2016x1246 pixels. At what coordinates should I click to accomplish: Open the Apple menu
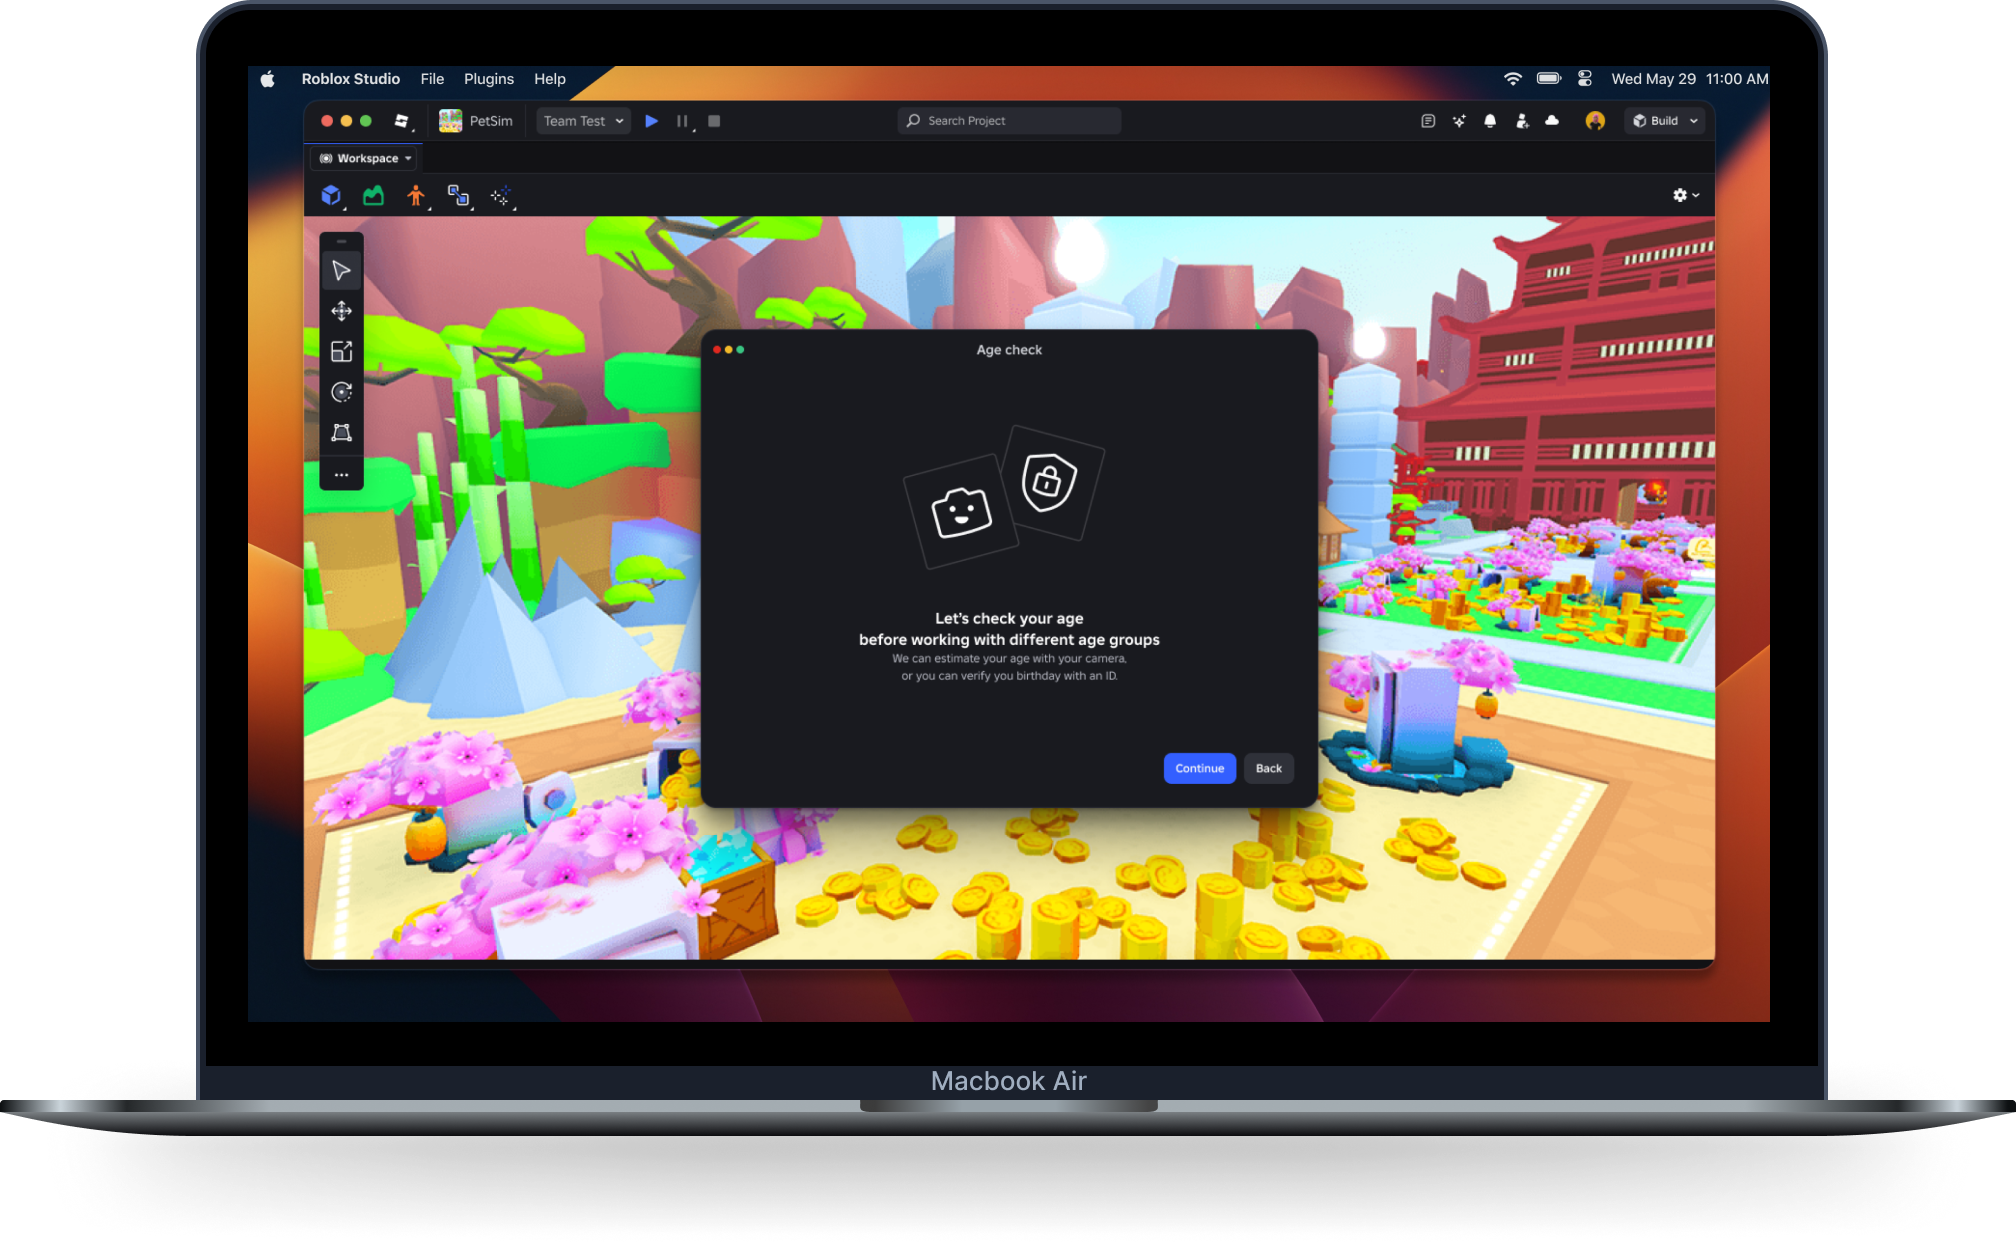267,79
